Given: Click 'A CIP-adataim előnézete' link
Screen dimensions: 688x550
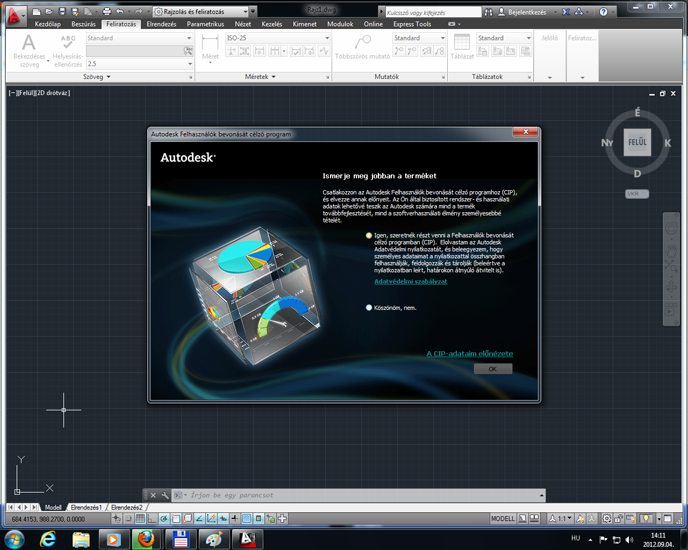Looking at the screenshot, I should 469,354.
